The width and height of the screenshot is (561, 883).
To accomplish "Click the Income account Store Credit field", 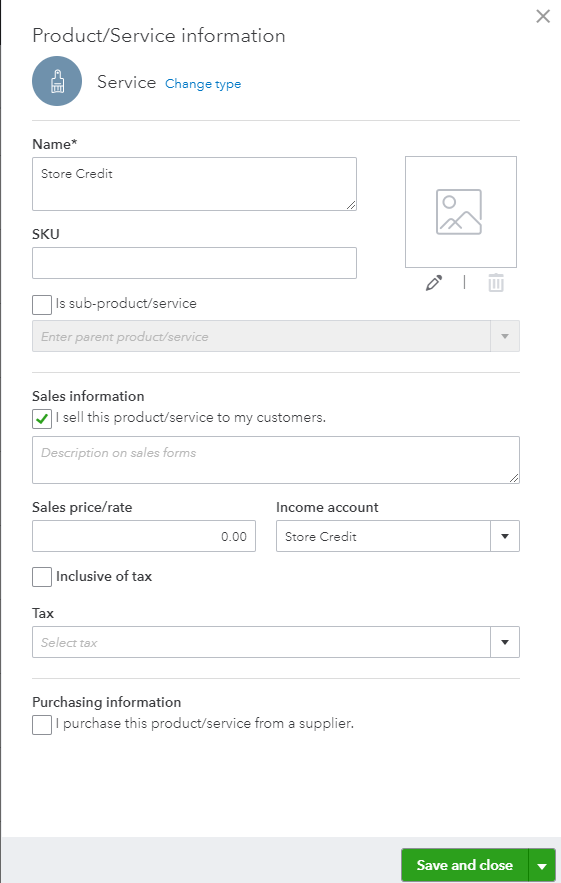I will click(383, 536).
